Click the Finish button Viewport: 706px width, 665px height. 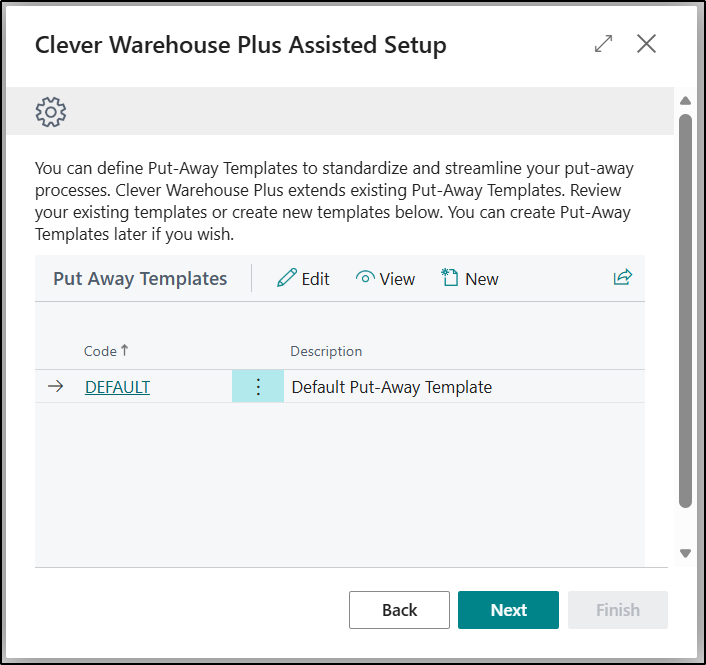tap(617, 610)
